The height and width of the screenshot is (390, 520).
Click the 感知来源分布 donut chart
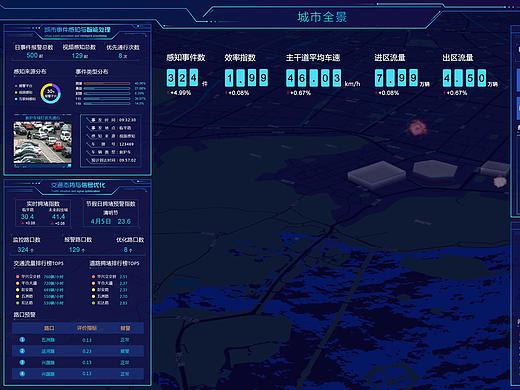[x=51, y=93]
